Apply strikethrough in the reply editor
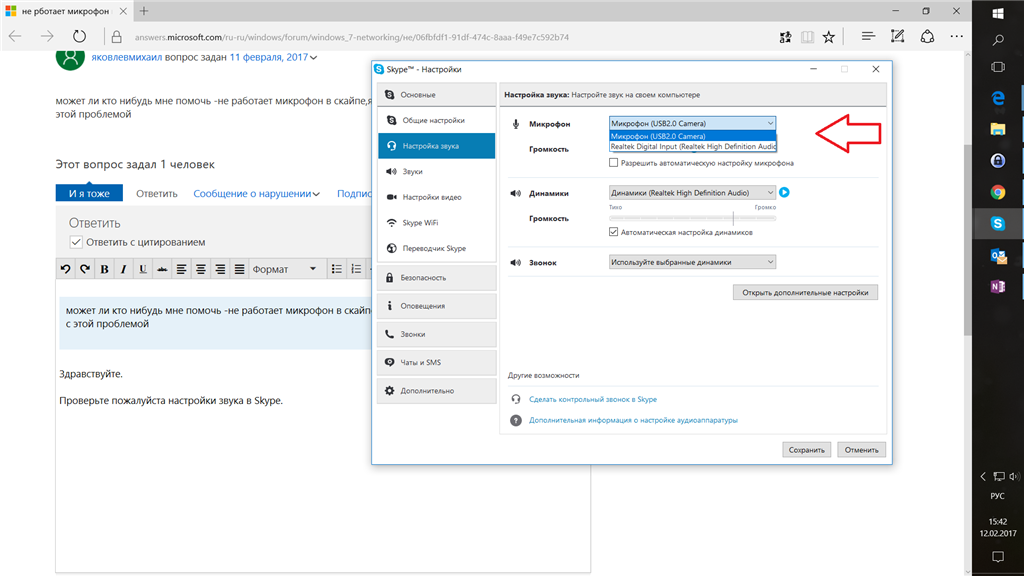This screenshot has width=1024, height=576. [162, 269]
